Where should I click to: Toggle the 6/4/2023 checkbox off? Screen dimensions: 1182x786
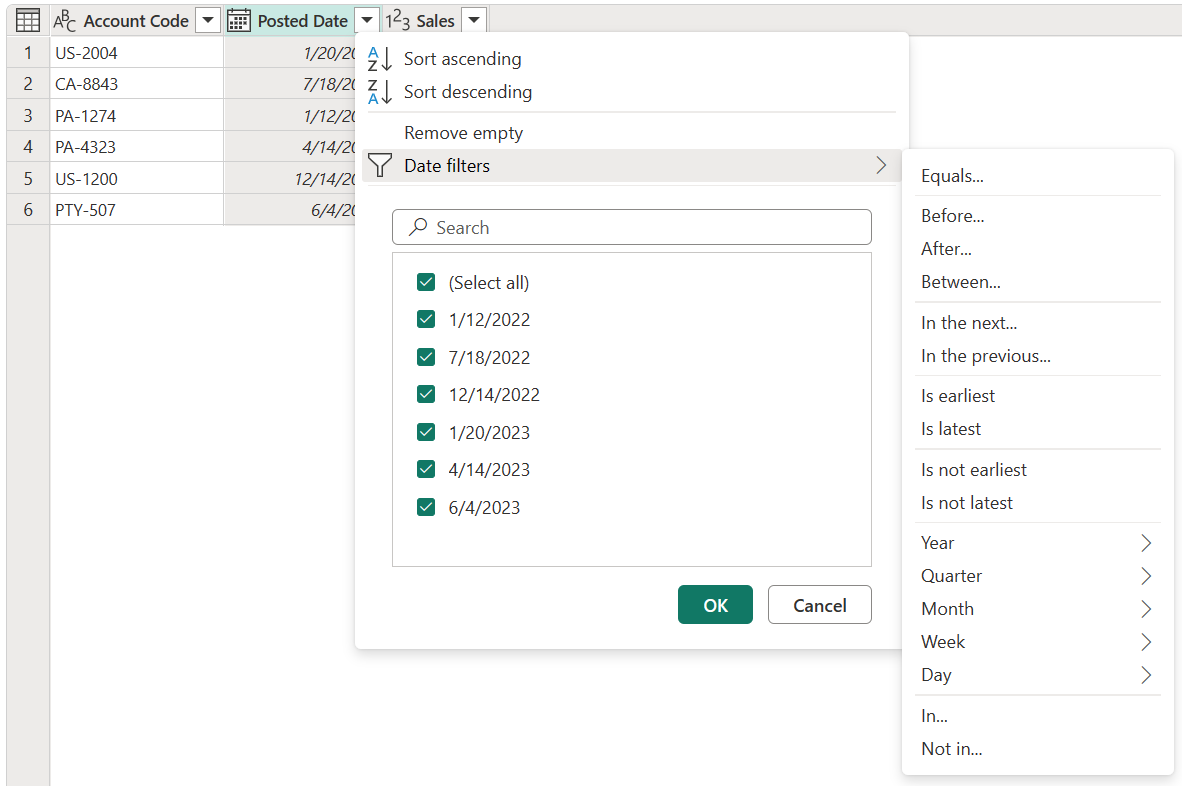pyautogui.click(x=426, y=507)
